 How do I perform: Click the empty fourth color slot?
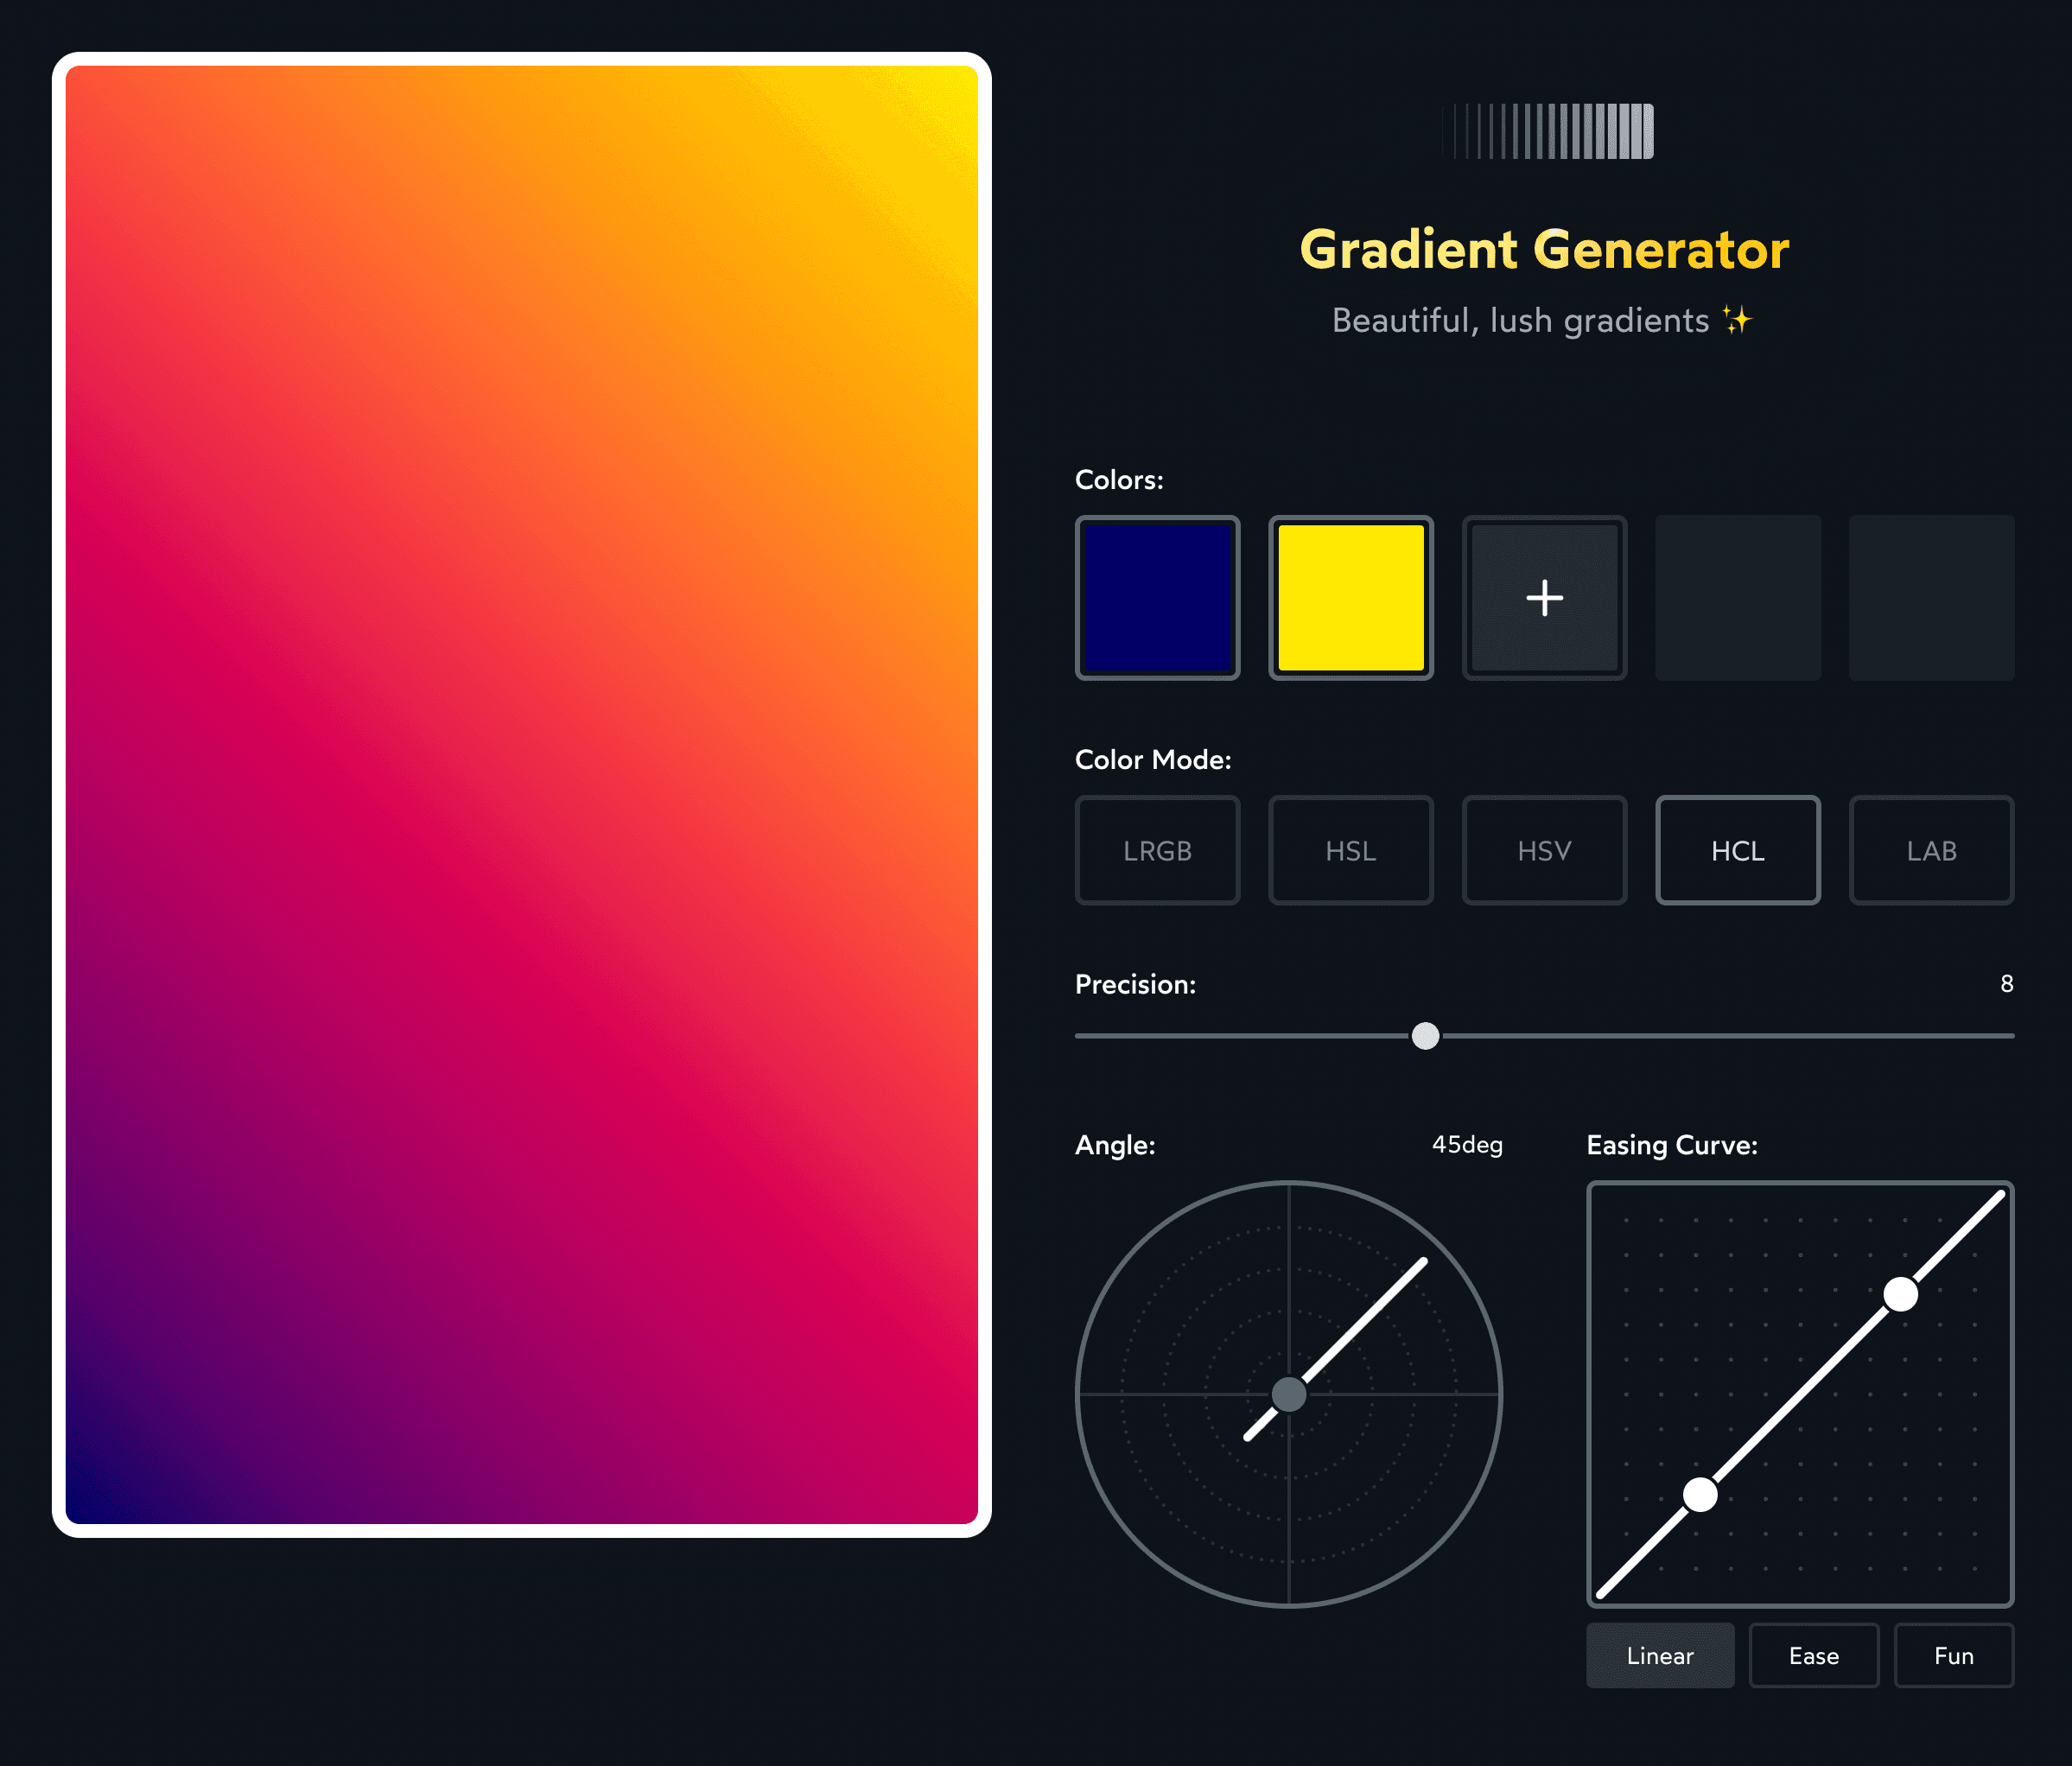[x=1736, y=597]
